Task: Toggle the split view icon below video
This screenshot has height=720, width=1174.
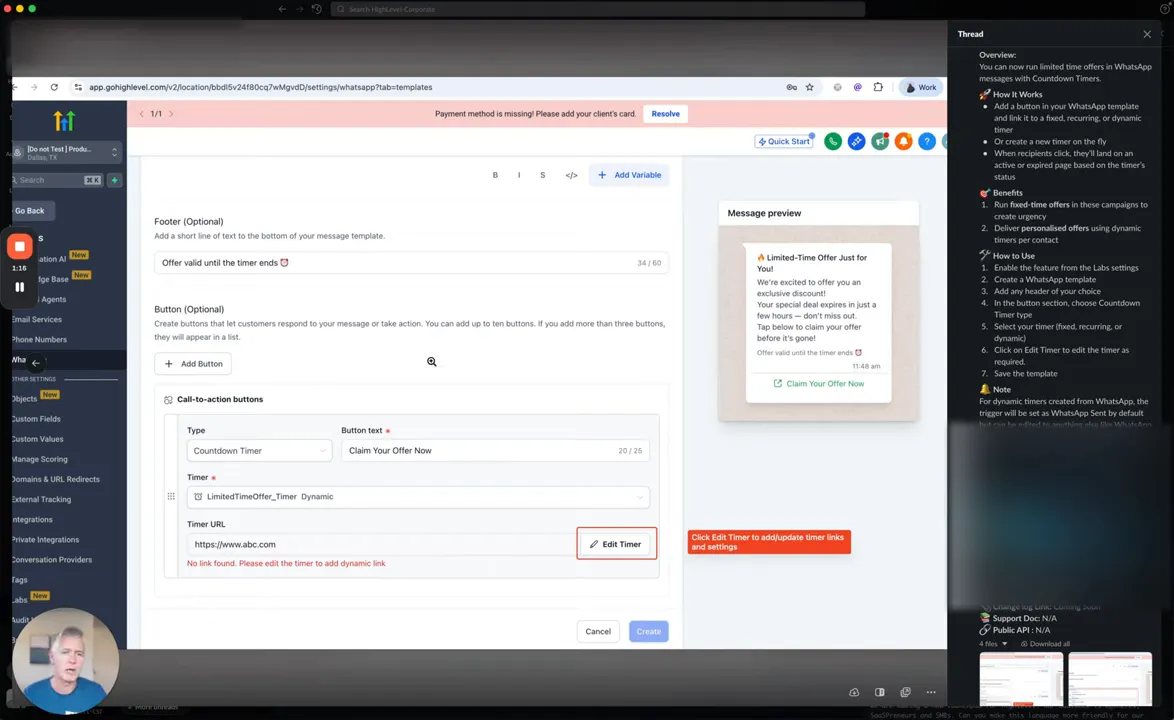Action: click(880, 692)
